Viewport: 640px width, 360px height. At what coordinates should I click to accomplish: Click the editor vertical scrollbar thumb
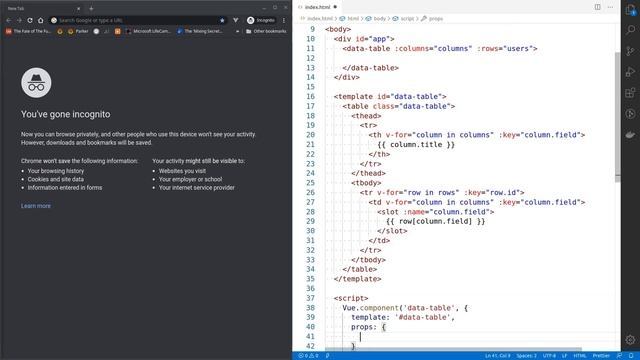coord(618,116)
